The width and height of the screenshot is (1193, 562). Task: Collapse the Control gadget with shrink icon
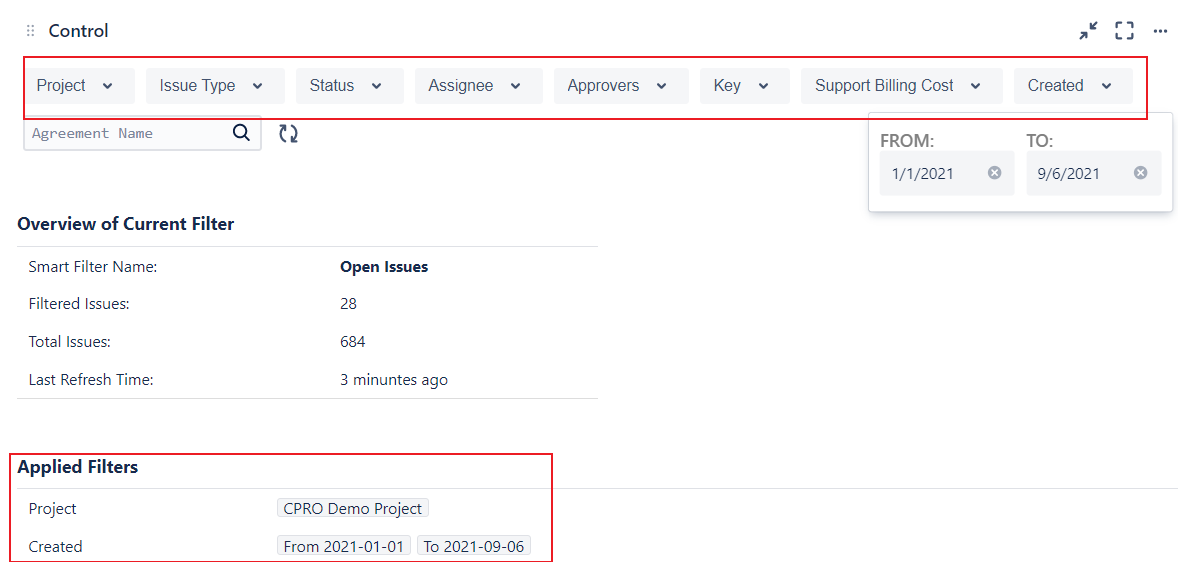pyautogui.click(x=1089, y=31)
